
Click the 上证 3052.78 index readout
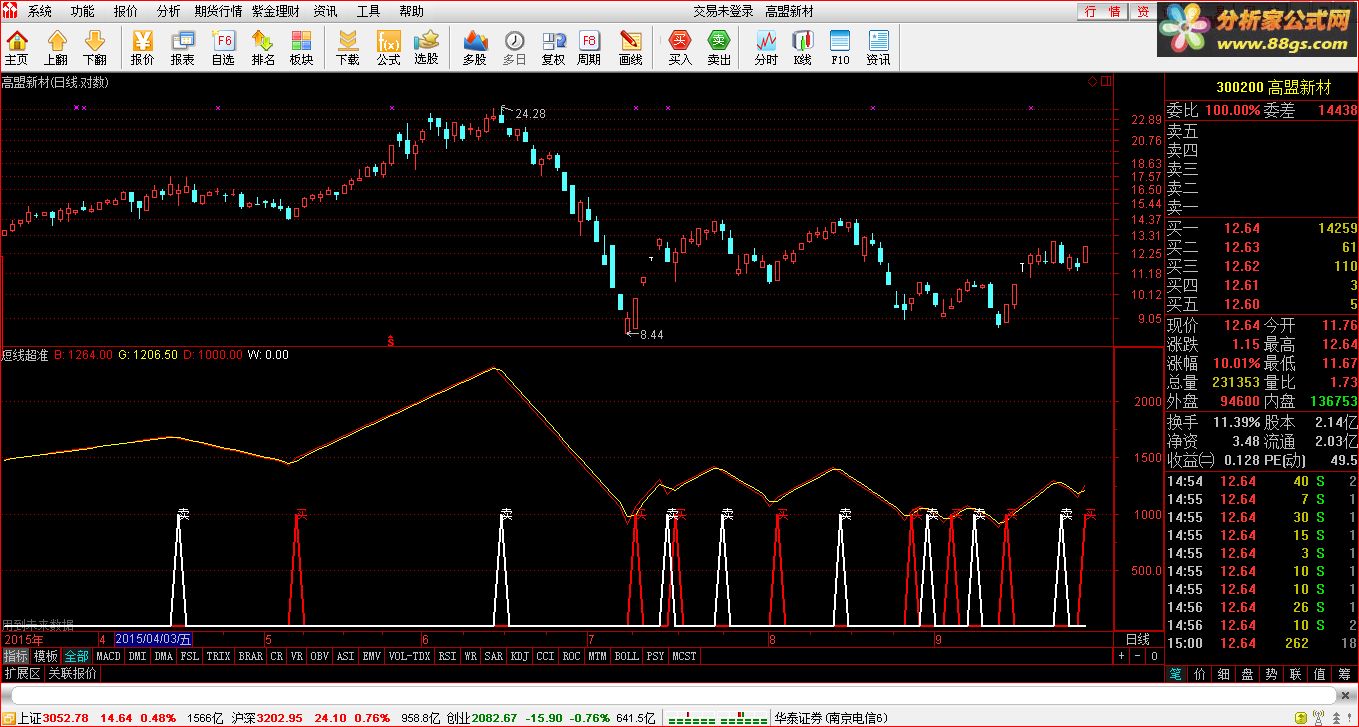[53, 718]
